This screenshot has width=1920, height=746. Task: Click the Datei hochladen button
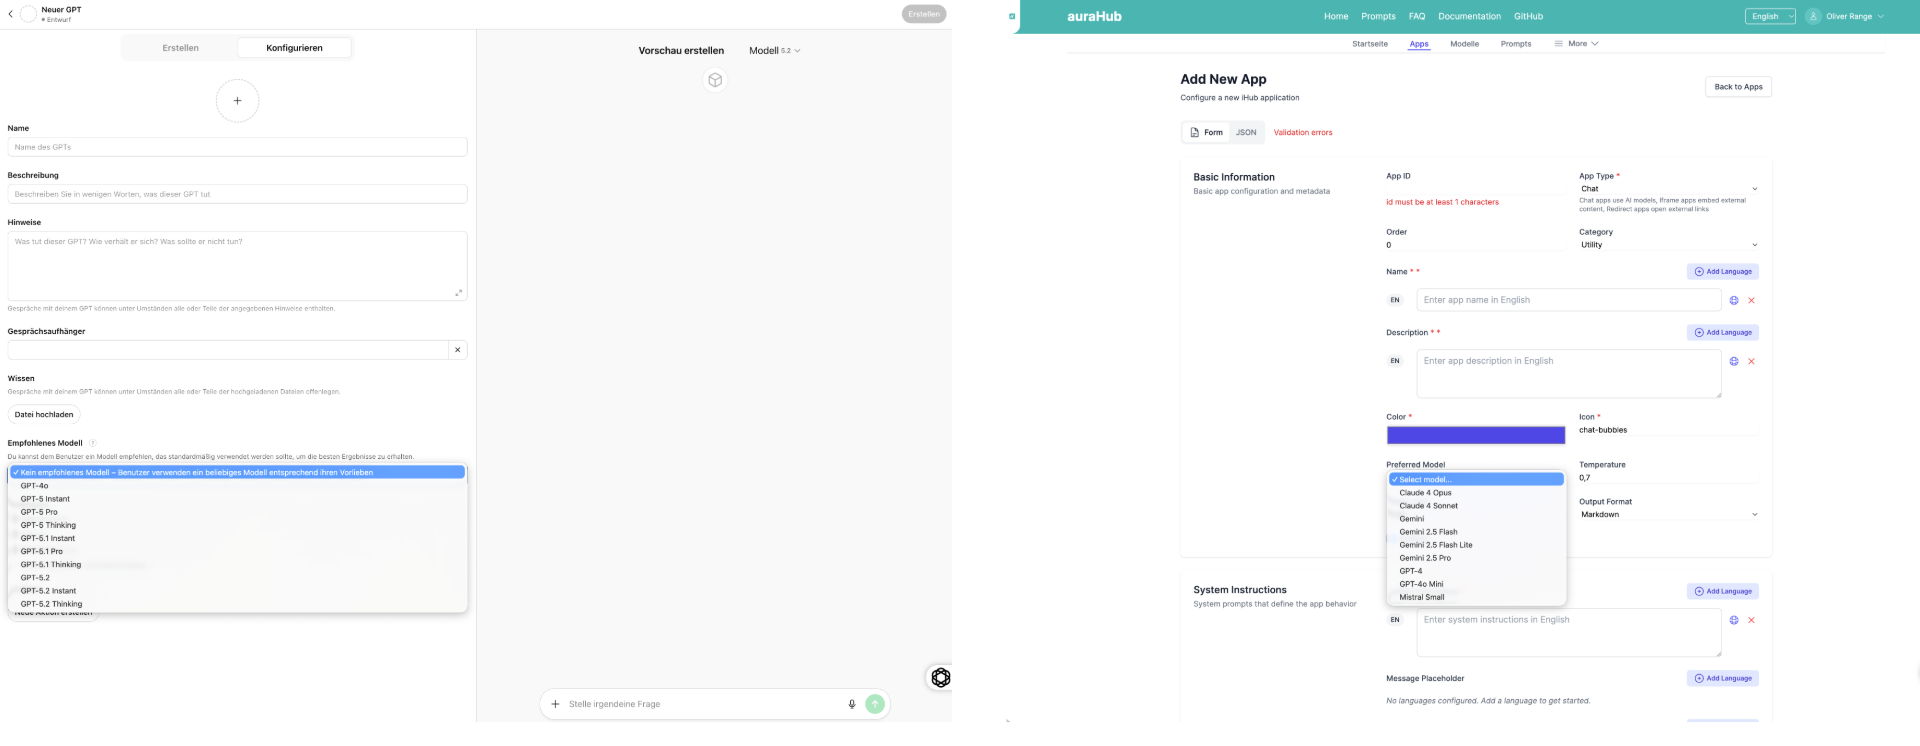tap(44, 414)
